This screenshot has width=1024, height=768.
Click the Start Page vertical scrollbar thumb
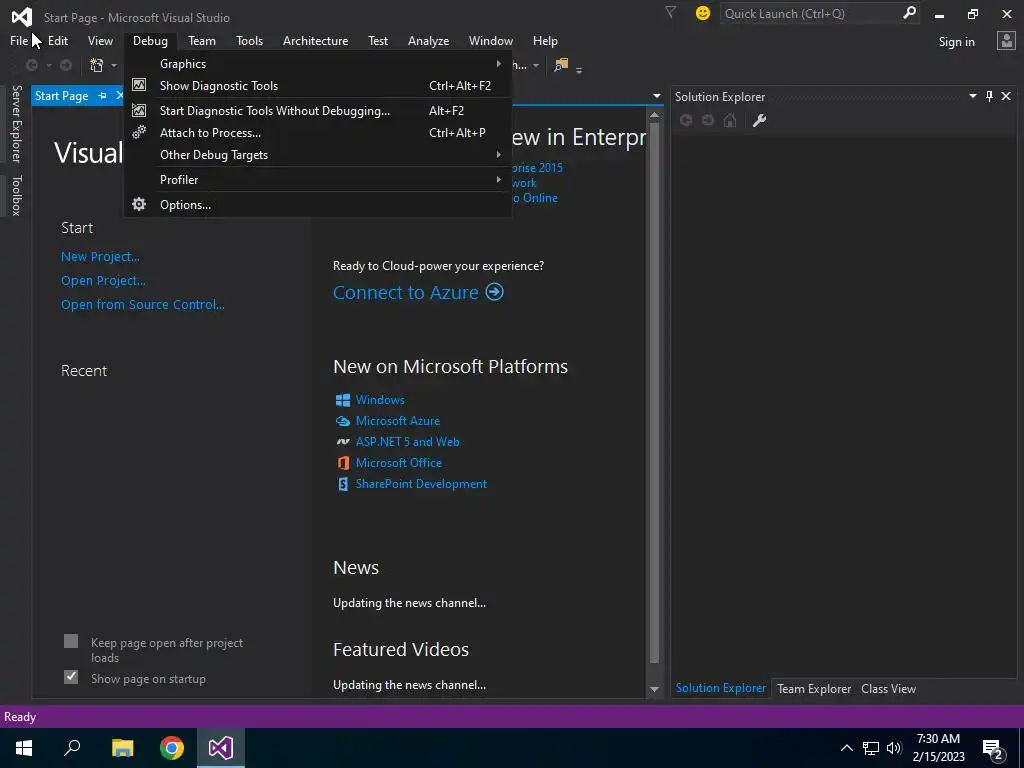(654, 392)
